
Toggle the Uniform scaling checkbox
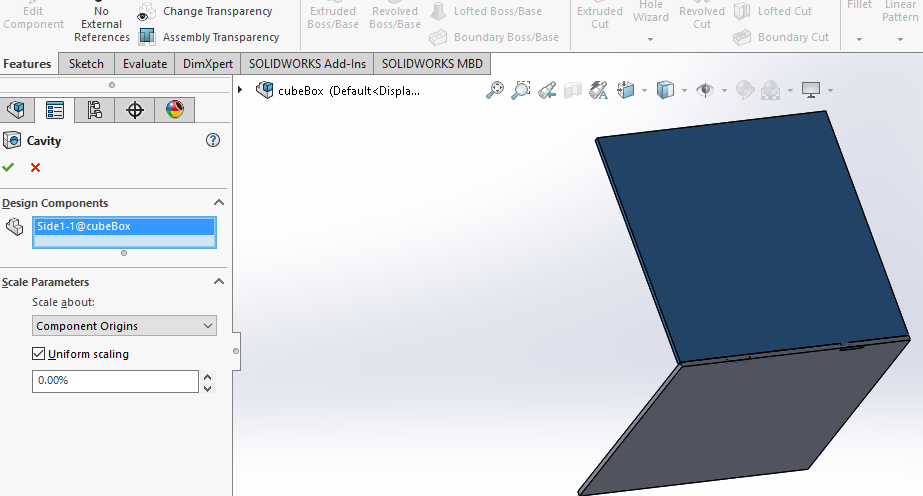(x=38, y=354)
